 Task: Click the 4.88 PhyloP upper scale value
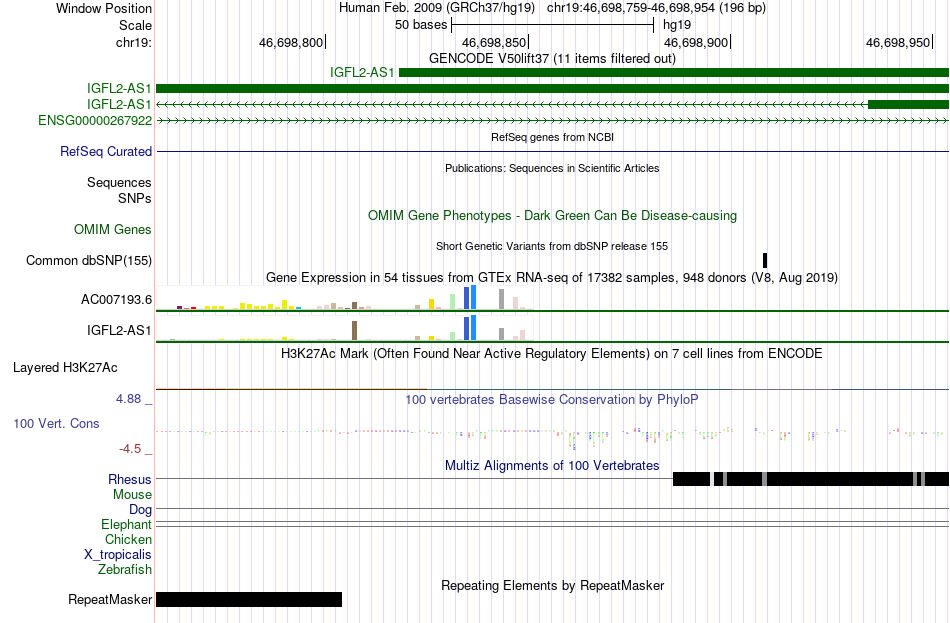coord(128,399)
